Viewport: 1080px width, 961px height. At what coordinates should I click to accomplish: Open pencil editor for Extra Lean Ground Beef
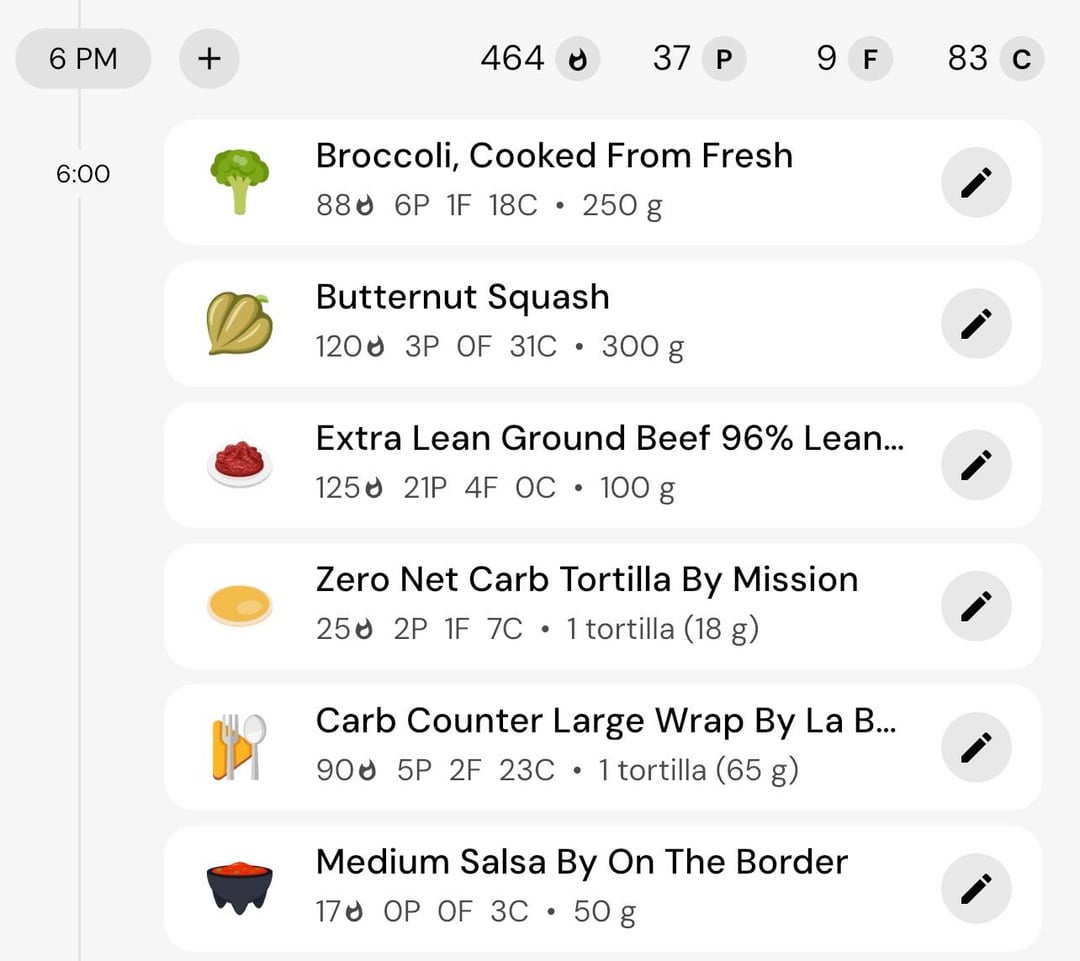tap(976, 465)
